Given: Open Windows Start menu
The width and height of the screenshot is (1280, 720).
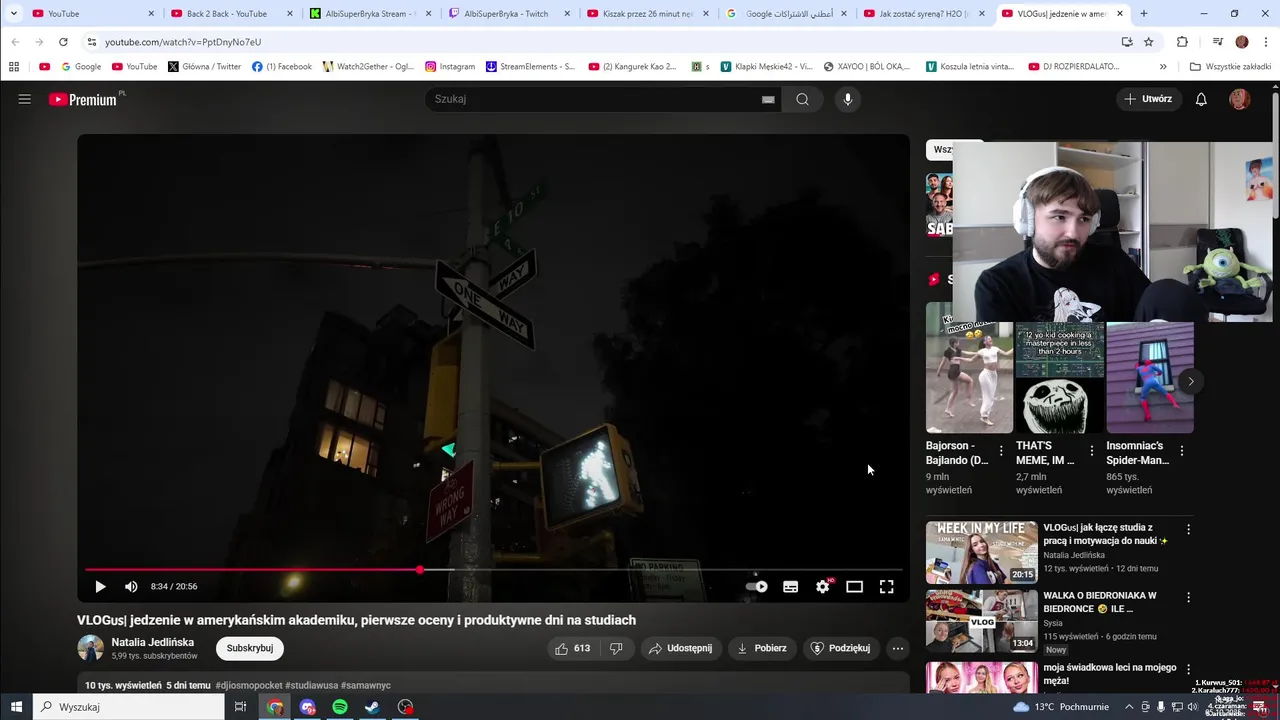Looking at the screenshot, I should pyautogui.click(x=16, y=707).
